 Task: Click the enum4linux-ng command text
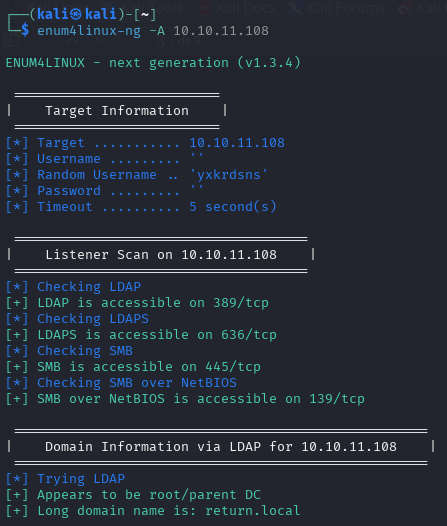click(x=89, y=31)
